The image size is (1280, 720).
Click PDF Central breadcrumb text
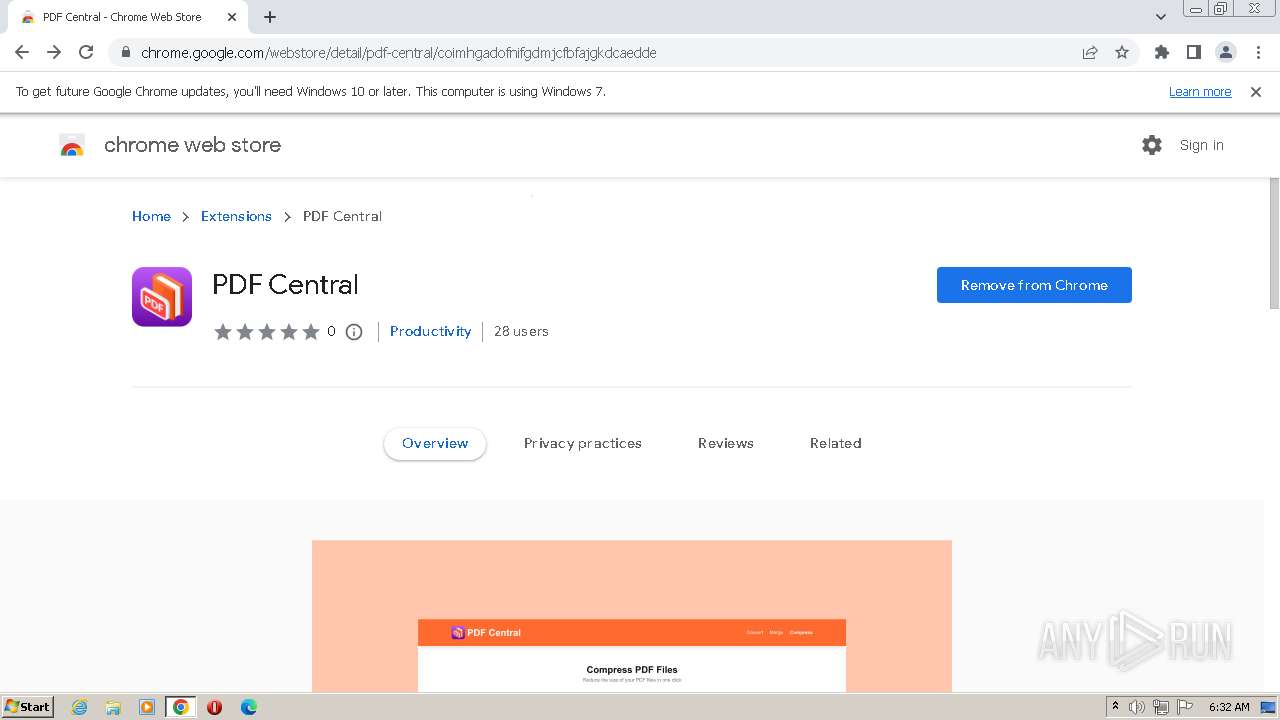click(x=342, y=216)
